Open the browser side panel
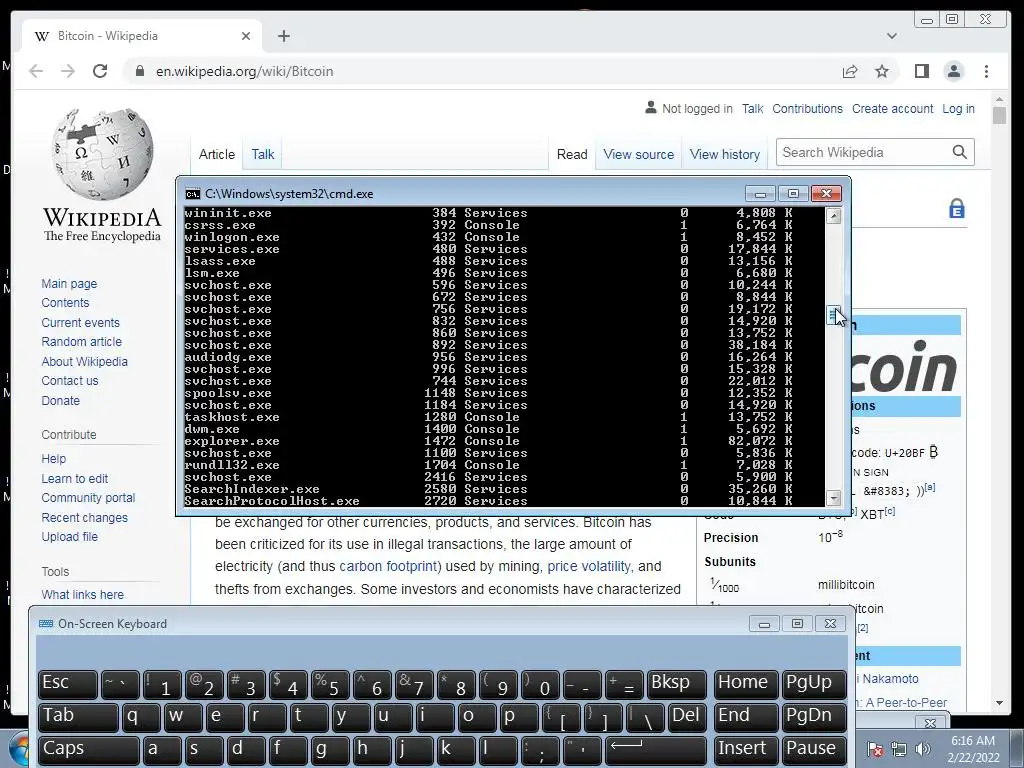The width and height of the screenshot is (1024, 768). 921,71
